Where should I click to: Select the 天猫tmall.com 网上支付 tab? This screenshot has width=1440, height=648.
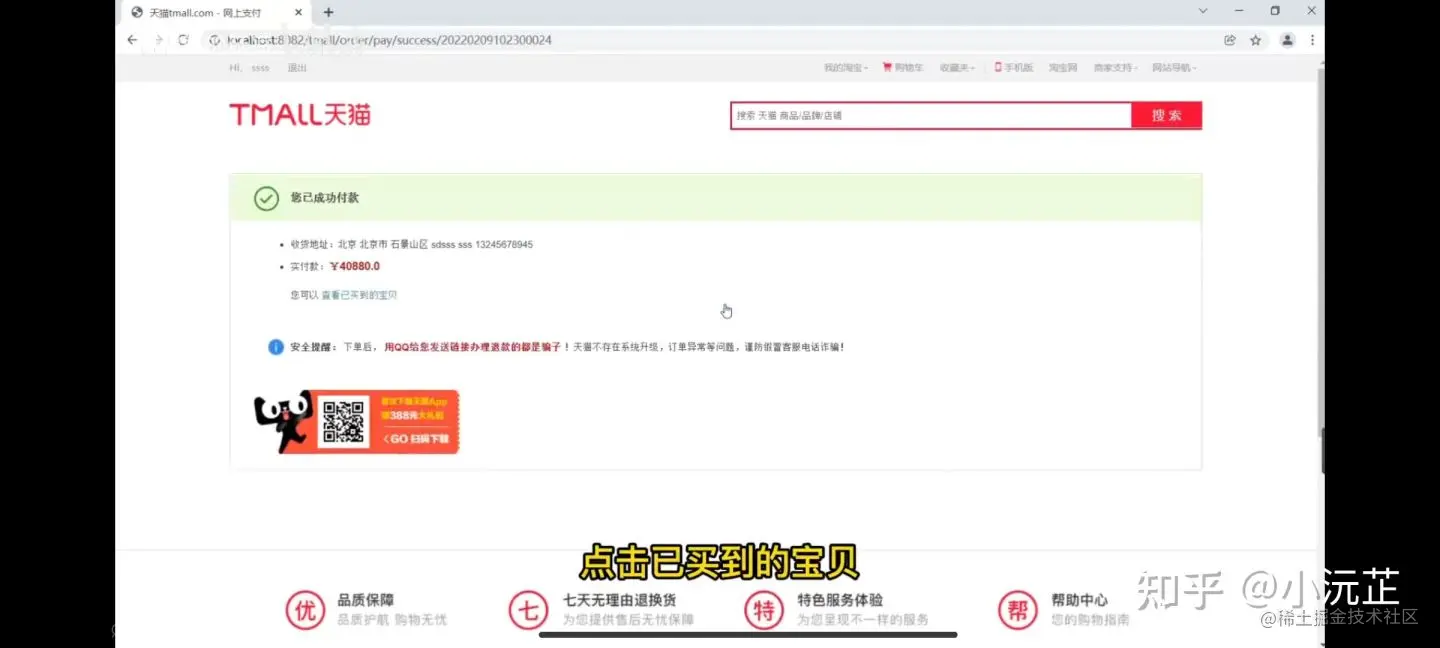(x=215, y=12)
